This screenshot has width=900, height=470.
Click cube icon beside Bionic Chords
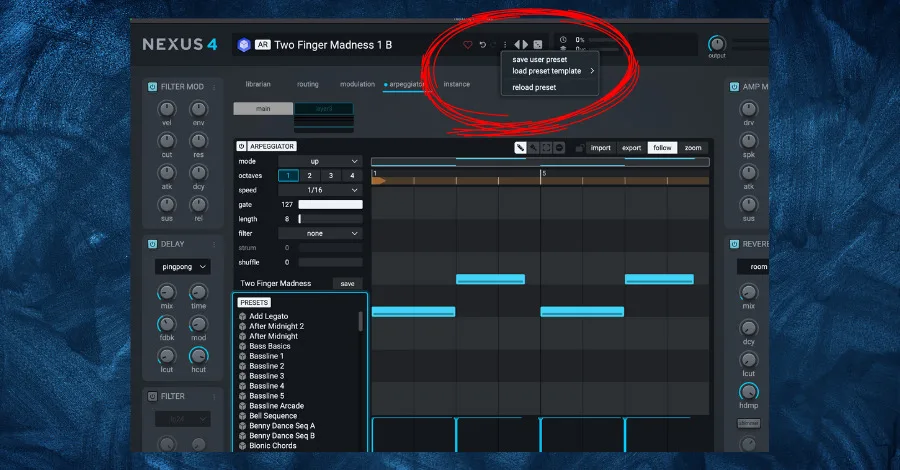(242, 446)
